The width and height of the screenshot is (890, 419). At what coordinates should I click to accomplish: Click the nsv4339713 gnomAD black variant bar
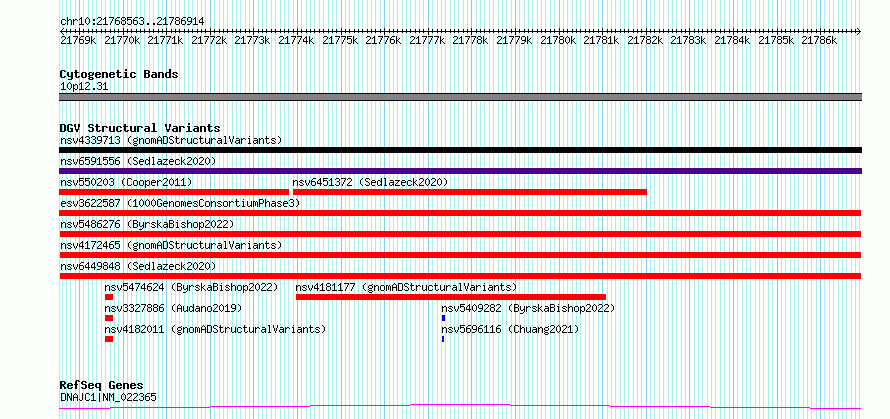pos(460,150)
